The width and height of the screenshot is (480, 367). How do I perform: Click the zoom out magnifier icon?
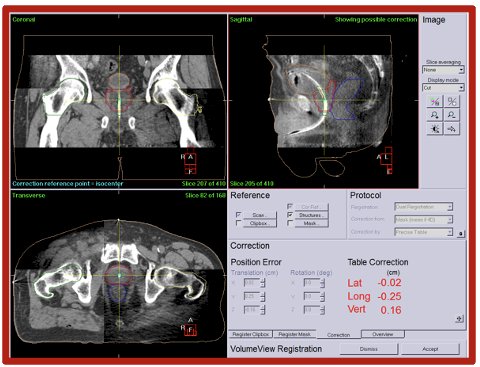pyautogui.click(x=452, y=115)
